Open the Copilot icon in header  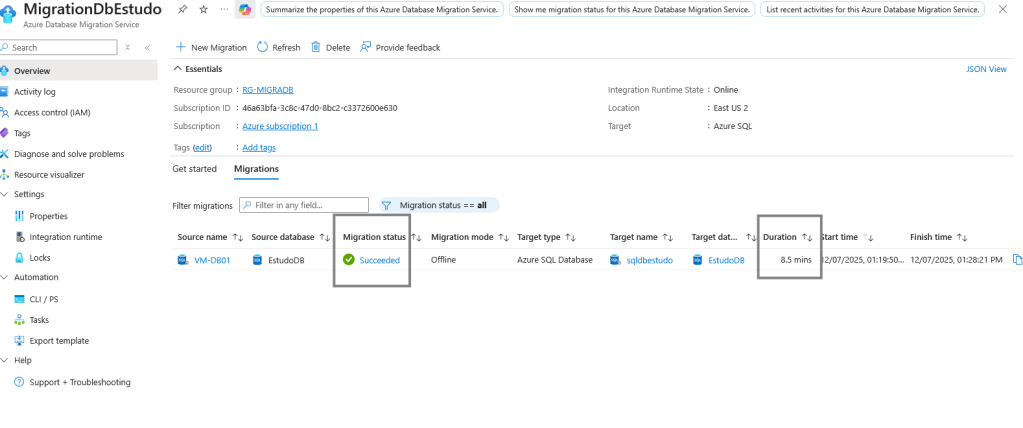click(x=244, y=9)
